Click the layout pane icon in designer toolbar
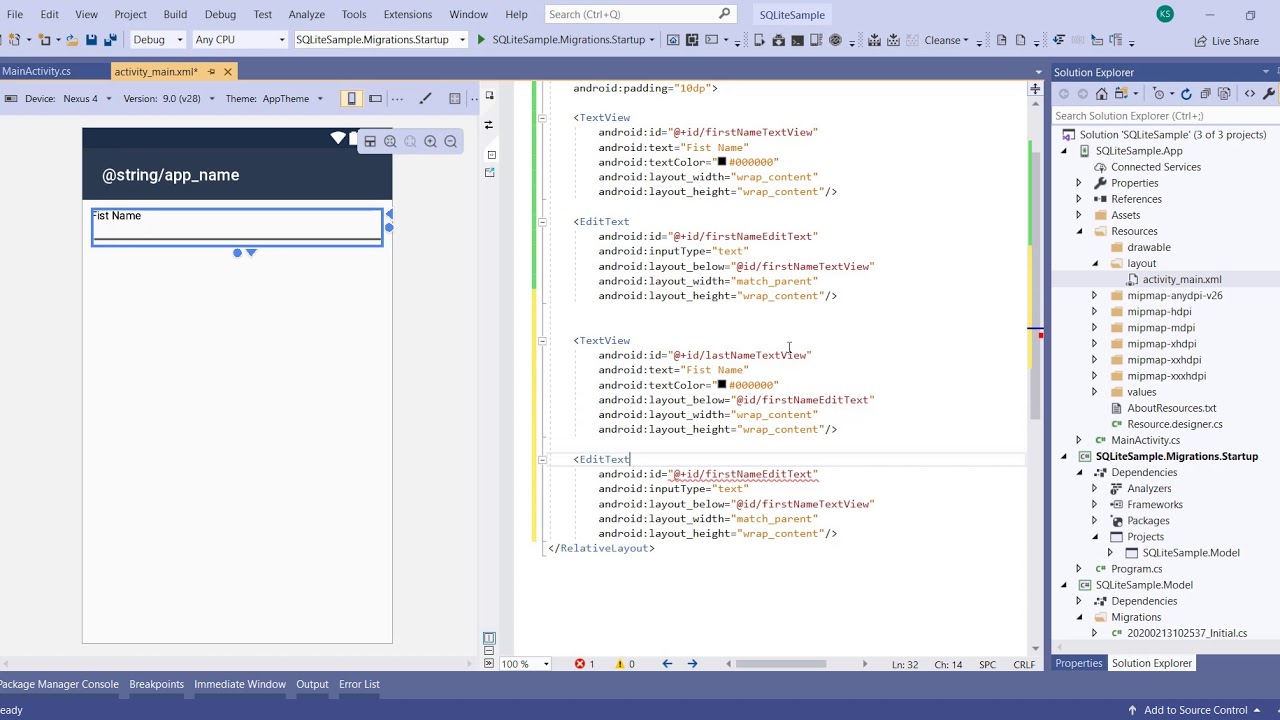 [370, 142]
